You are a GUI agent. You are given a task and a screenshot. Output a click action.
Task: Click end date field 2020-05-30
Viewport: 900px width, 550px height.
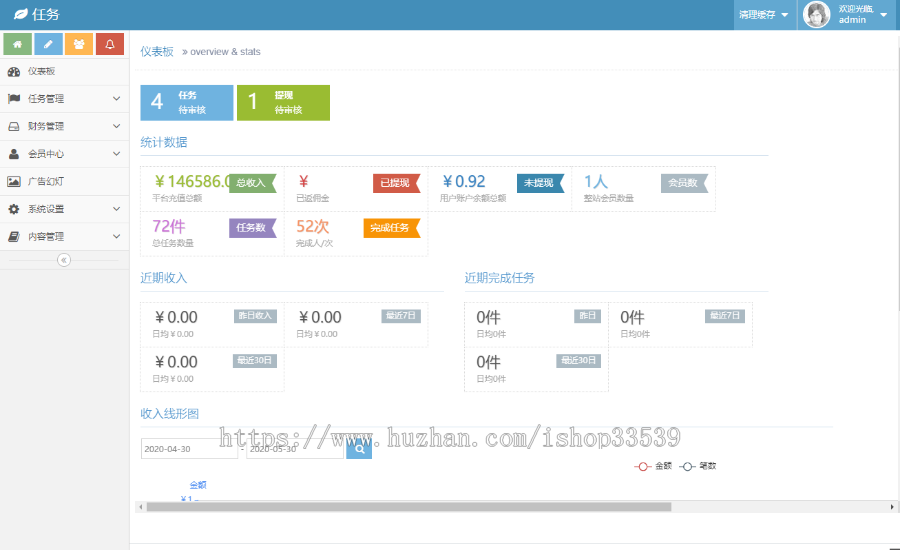(295, 449)
